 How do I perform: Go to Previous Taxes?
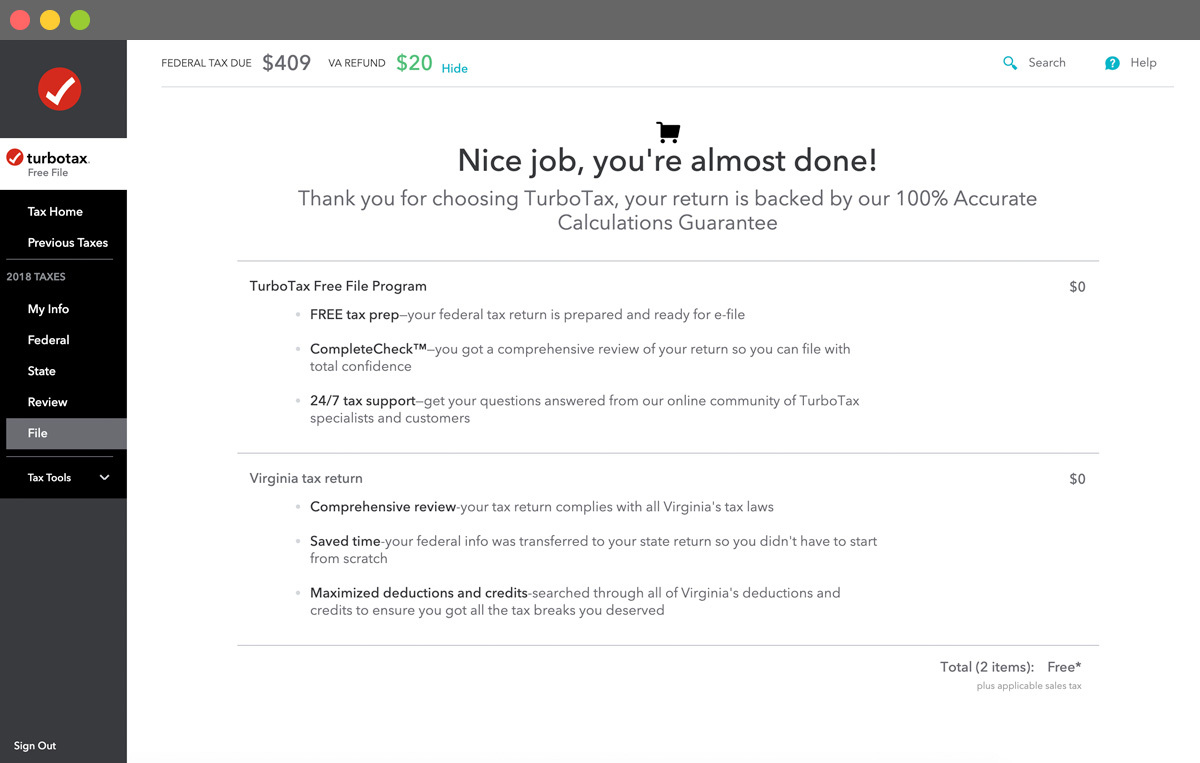click(67, 243)
